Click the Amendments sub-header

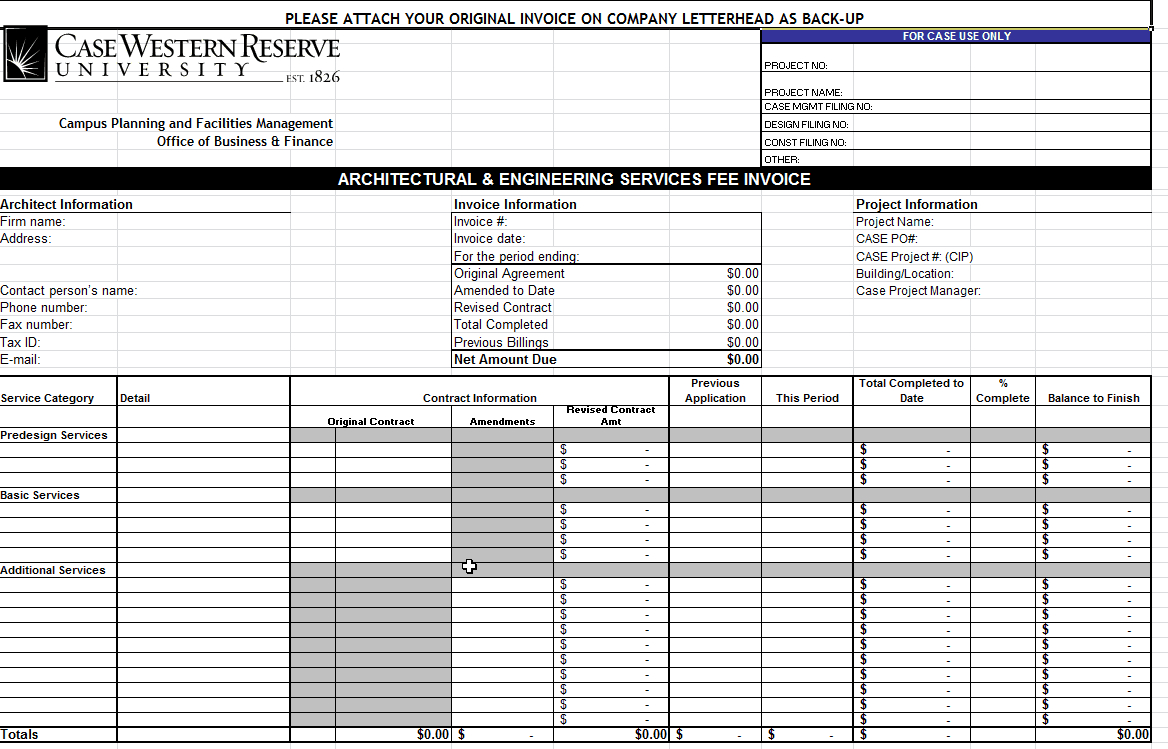tap(502, 421)
